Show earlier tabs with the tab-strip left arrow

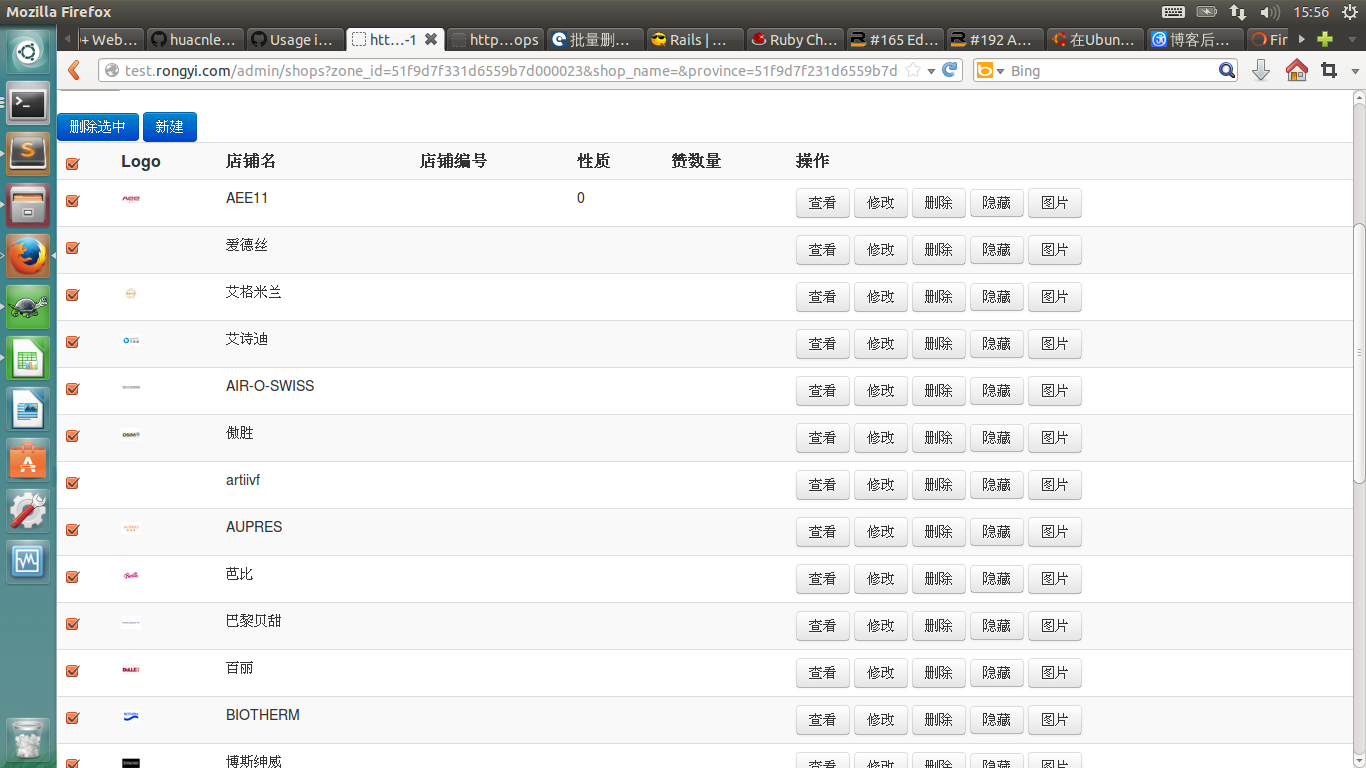click(x=68, y=40)
